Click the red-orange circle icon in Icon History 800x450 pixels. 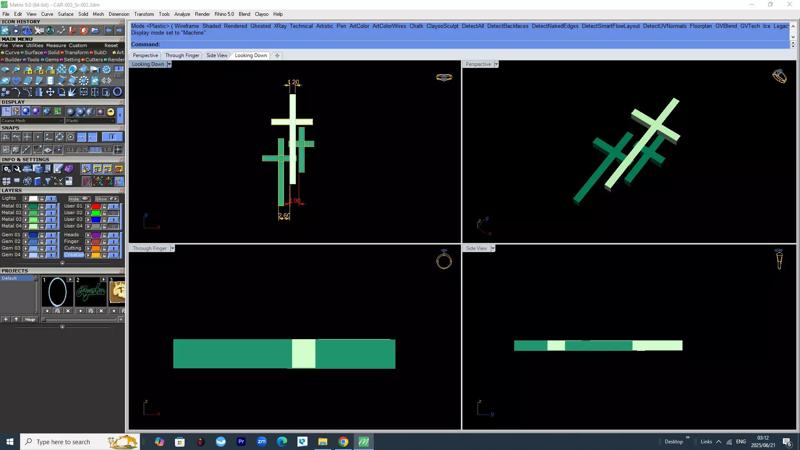coord(84,30)
